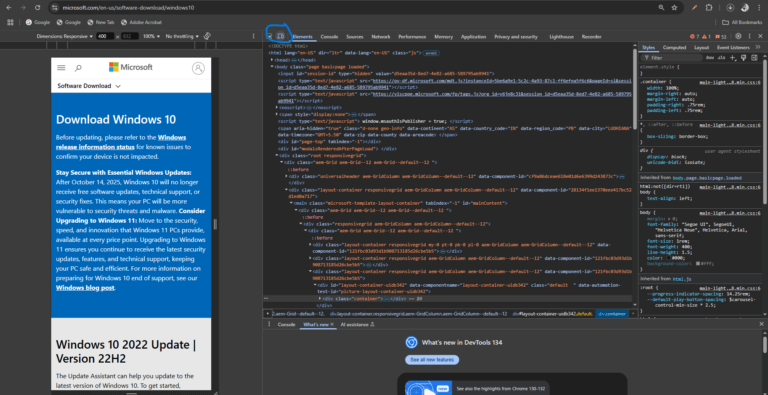Open the Computed tab
The image size is (768, 395).
(674, 48)
